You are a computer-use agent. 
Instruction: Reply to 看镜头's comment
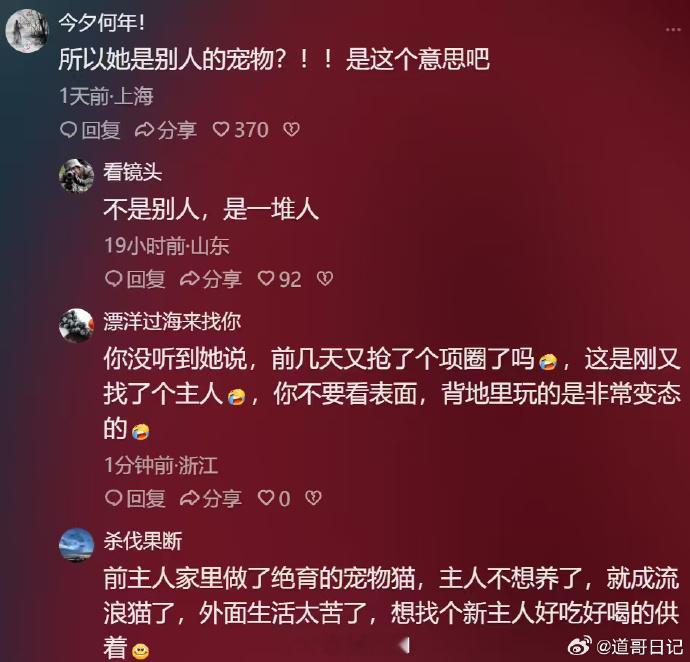[x=135, y=279]
